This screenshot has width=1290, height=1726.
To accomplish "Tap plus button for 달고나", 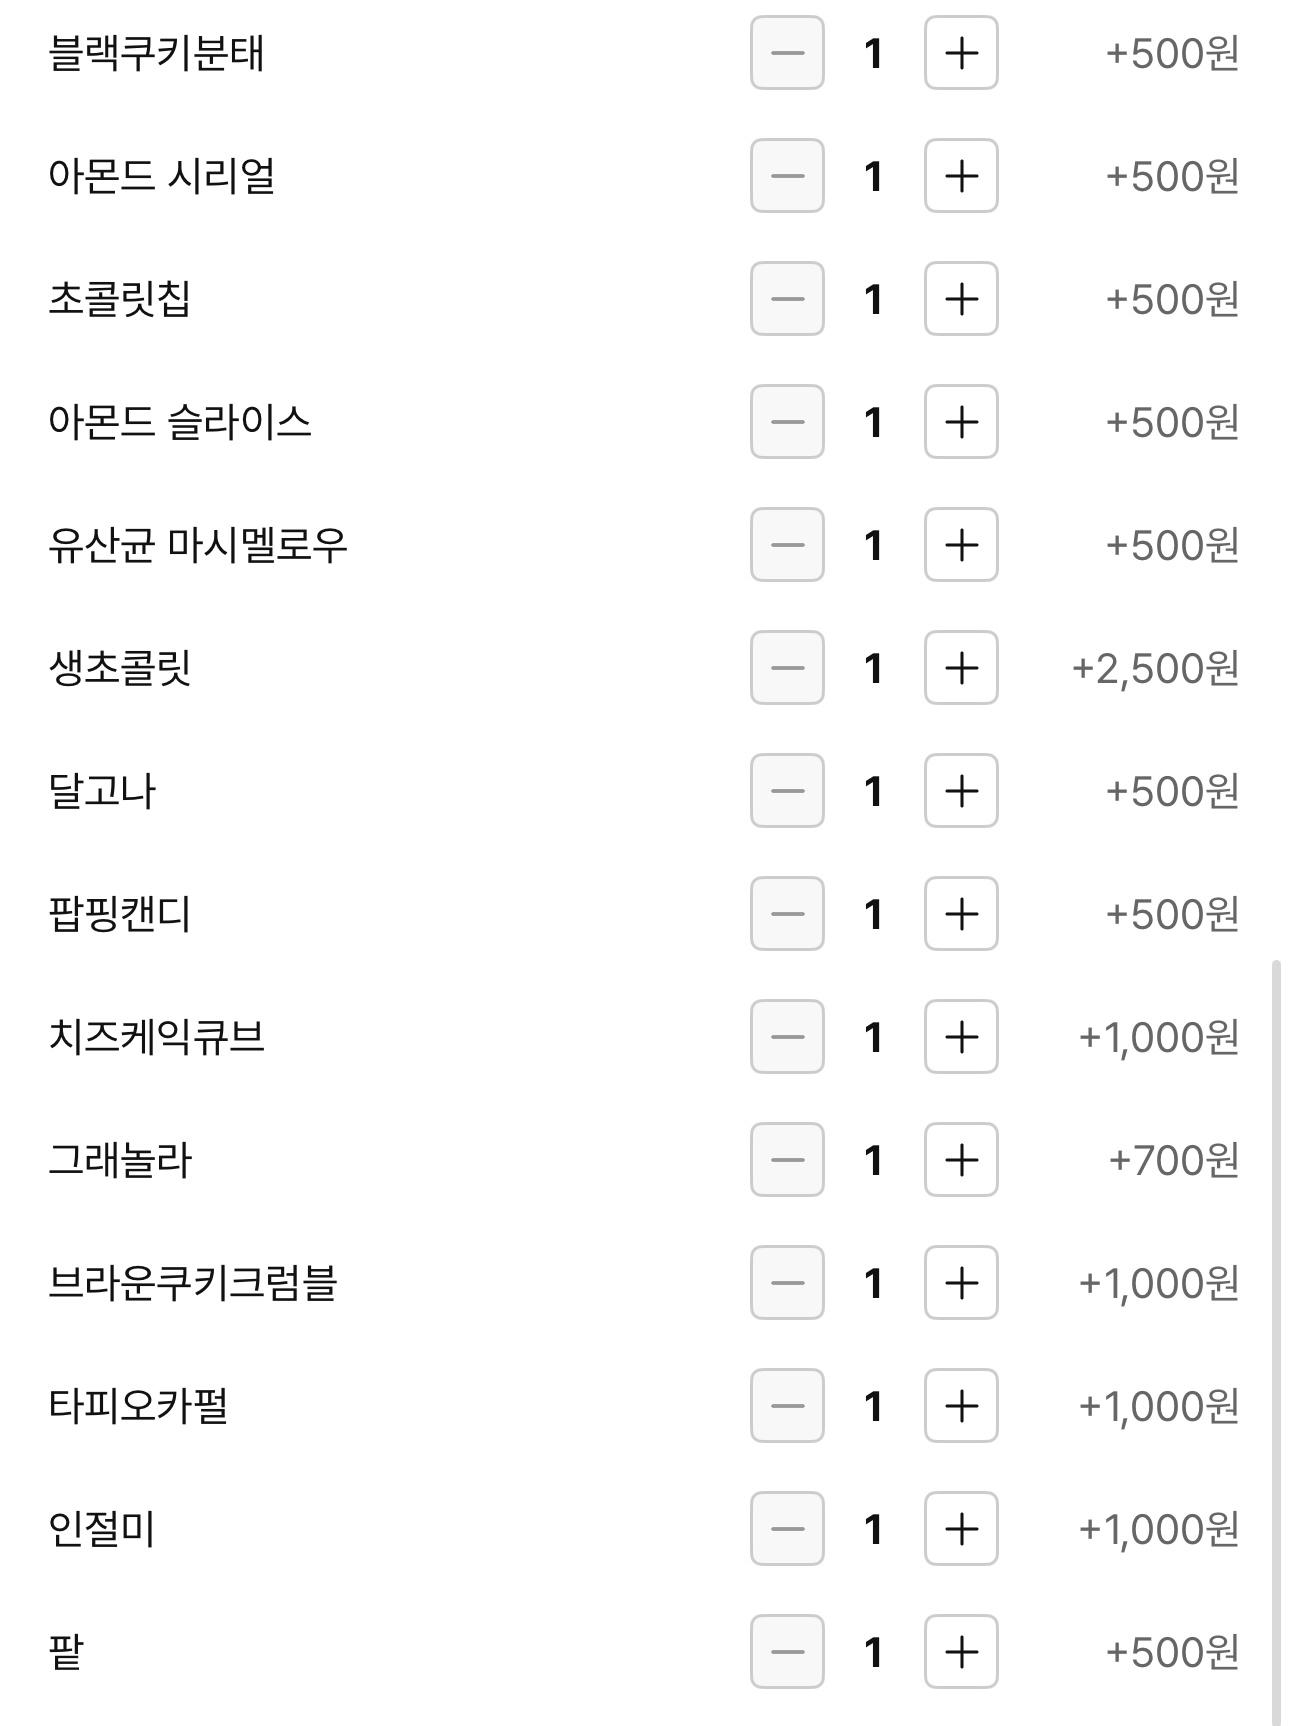I will 961,791.
